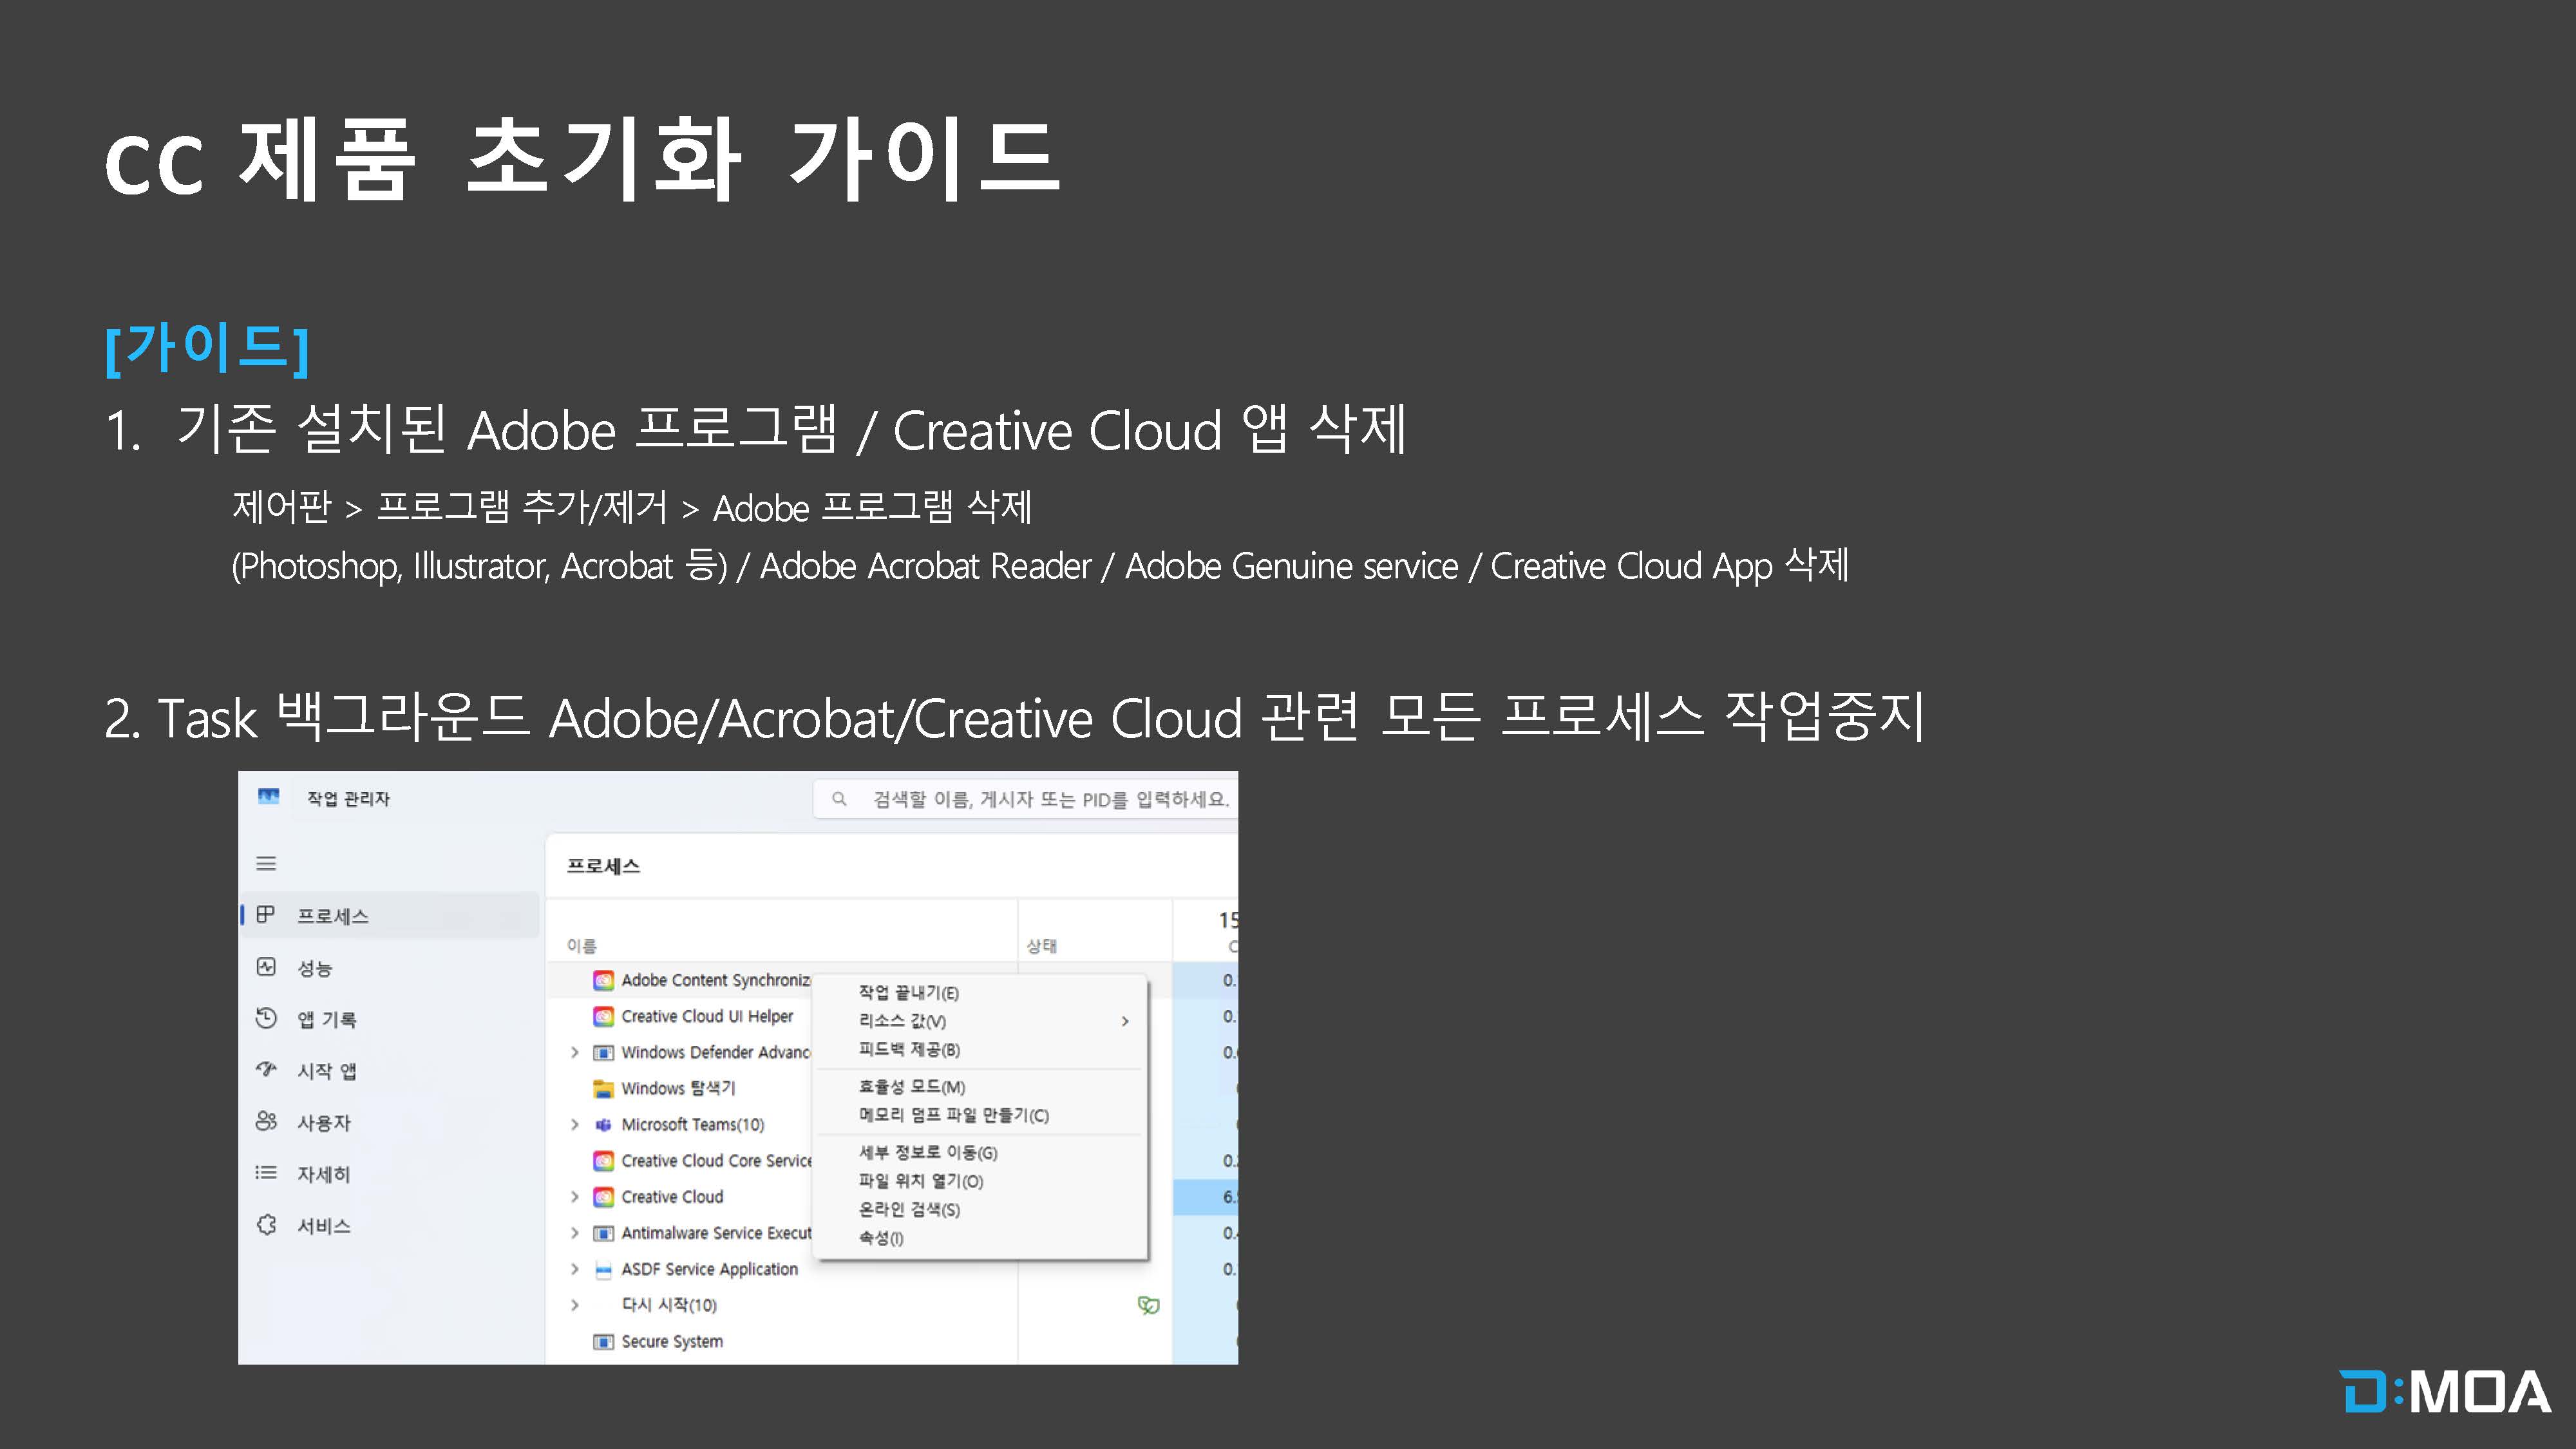Select 피드백 제공(B) in context menu

[980, 1049]
